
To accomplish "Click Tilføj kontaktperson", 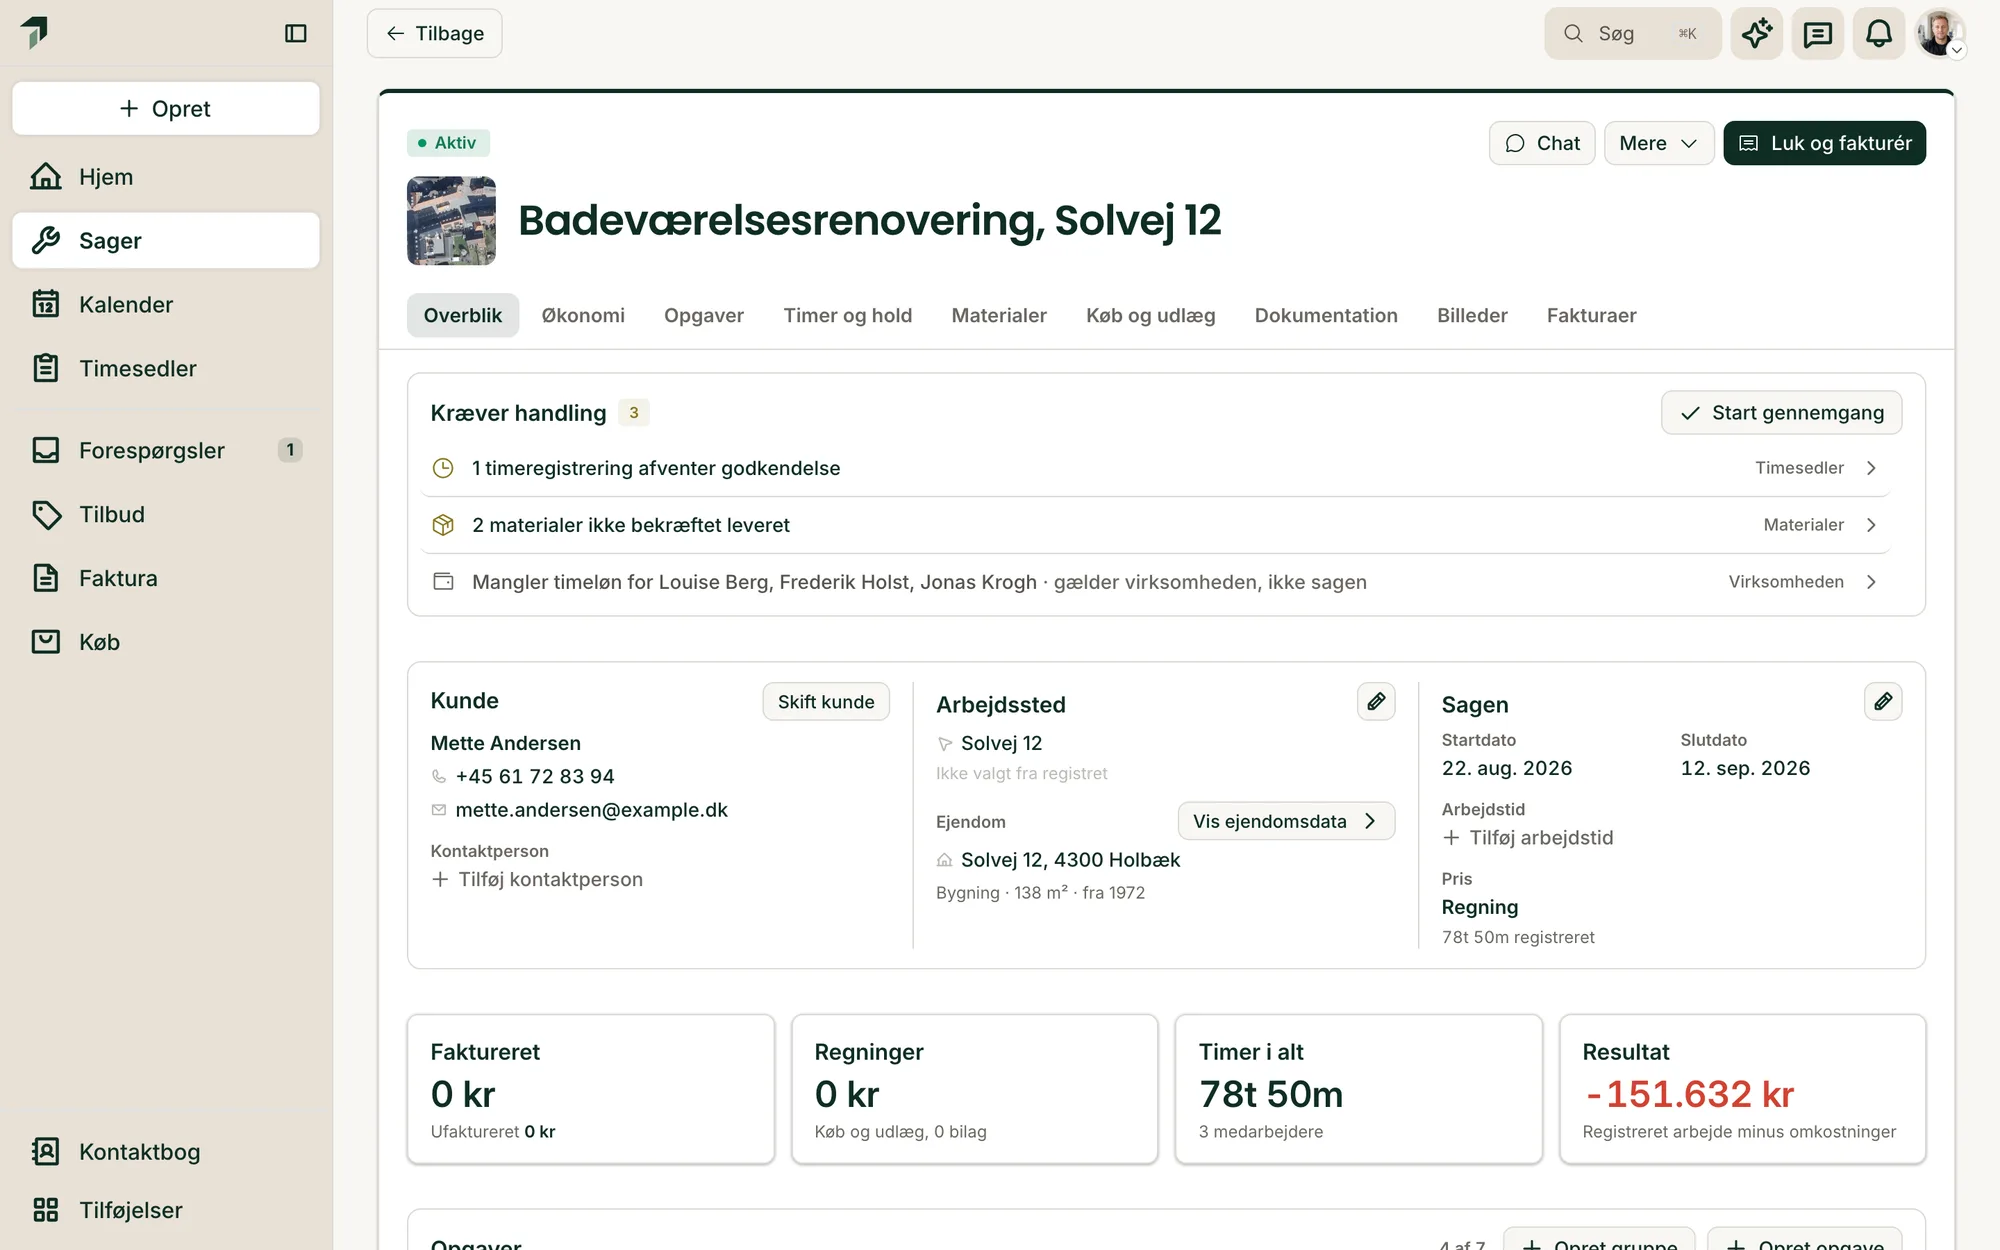I will click(x=537, y=880).
